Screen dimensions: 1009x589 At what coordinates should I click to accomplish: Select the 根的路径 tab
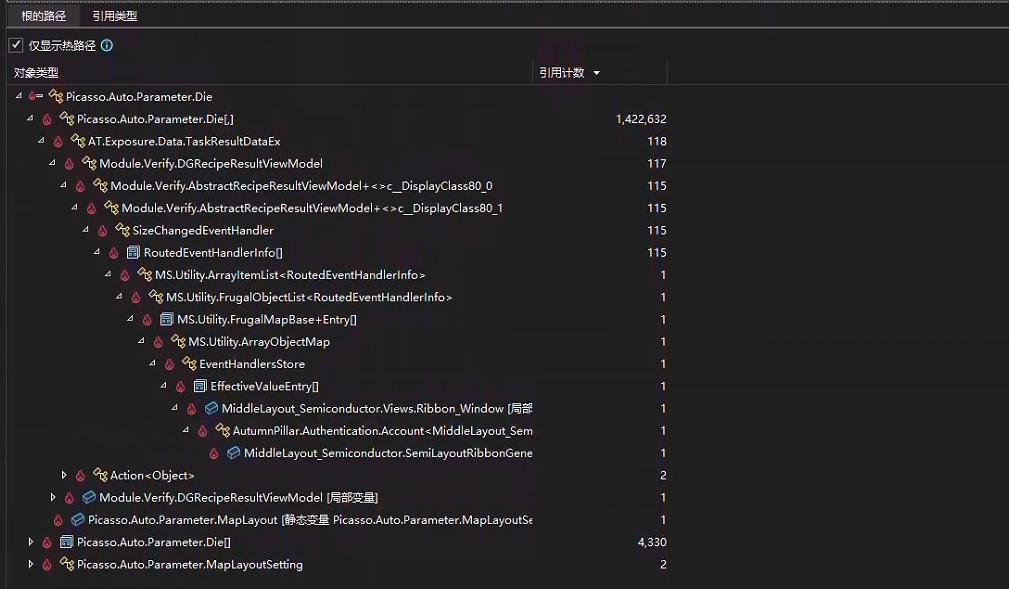(x=43, y=16)
